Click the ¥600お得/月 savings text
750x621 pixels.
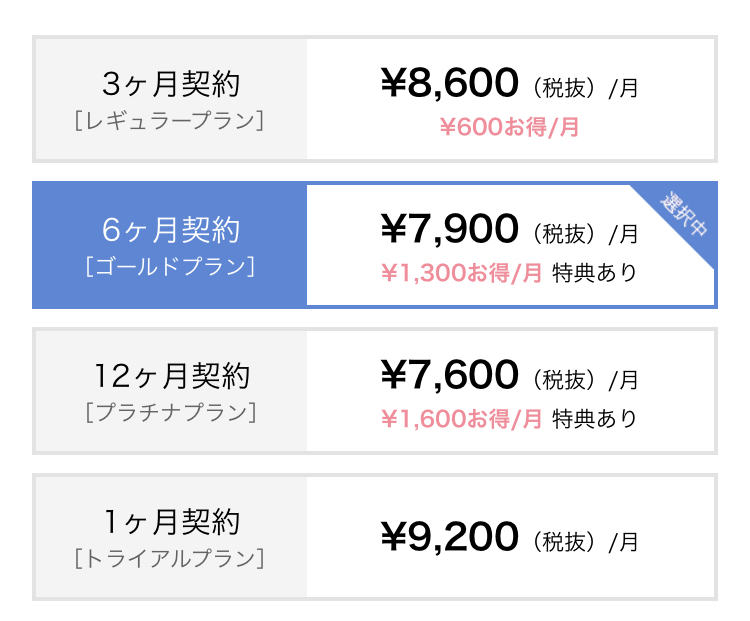(510, 127)
